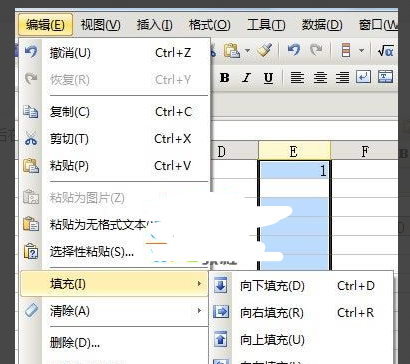Expand the 清除(A) submenu

coord(114,311)
